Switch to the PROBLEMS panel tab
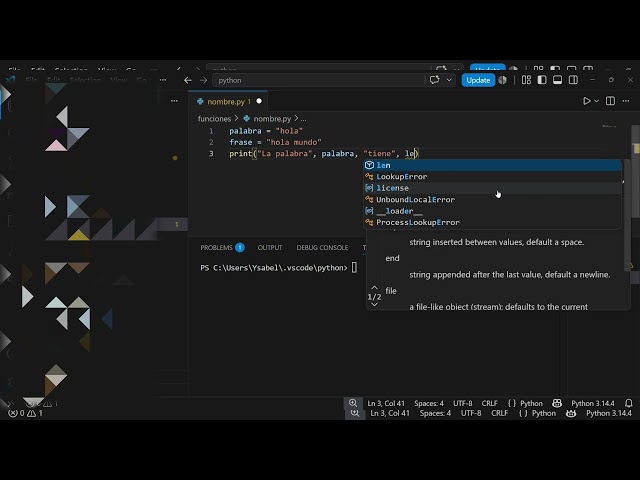Viewport: 640px width, 480px height. pyautogui.click(x=222, y=247)
